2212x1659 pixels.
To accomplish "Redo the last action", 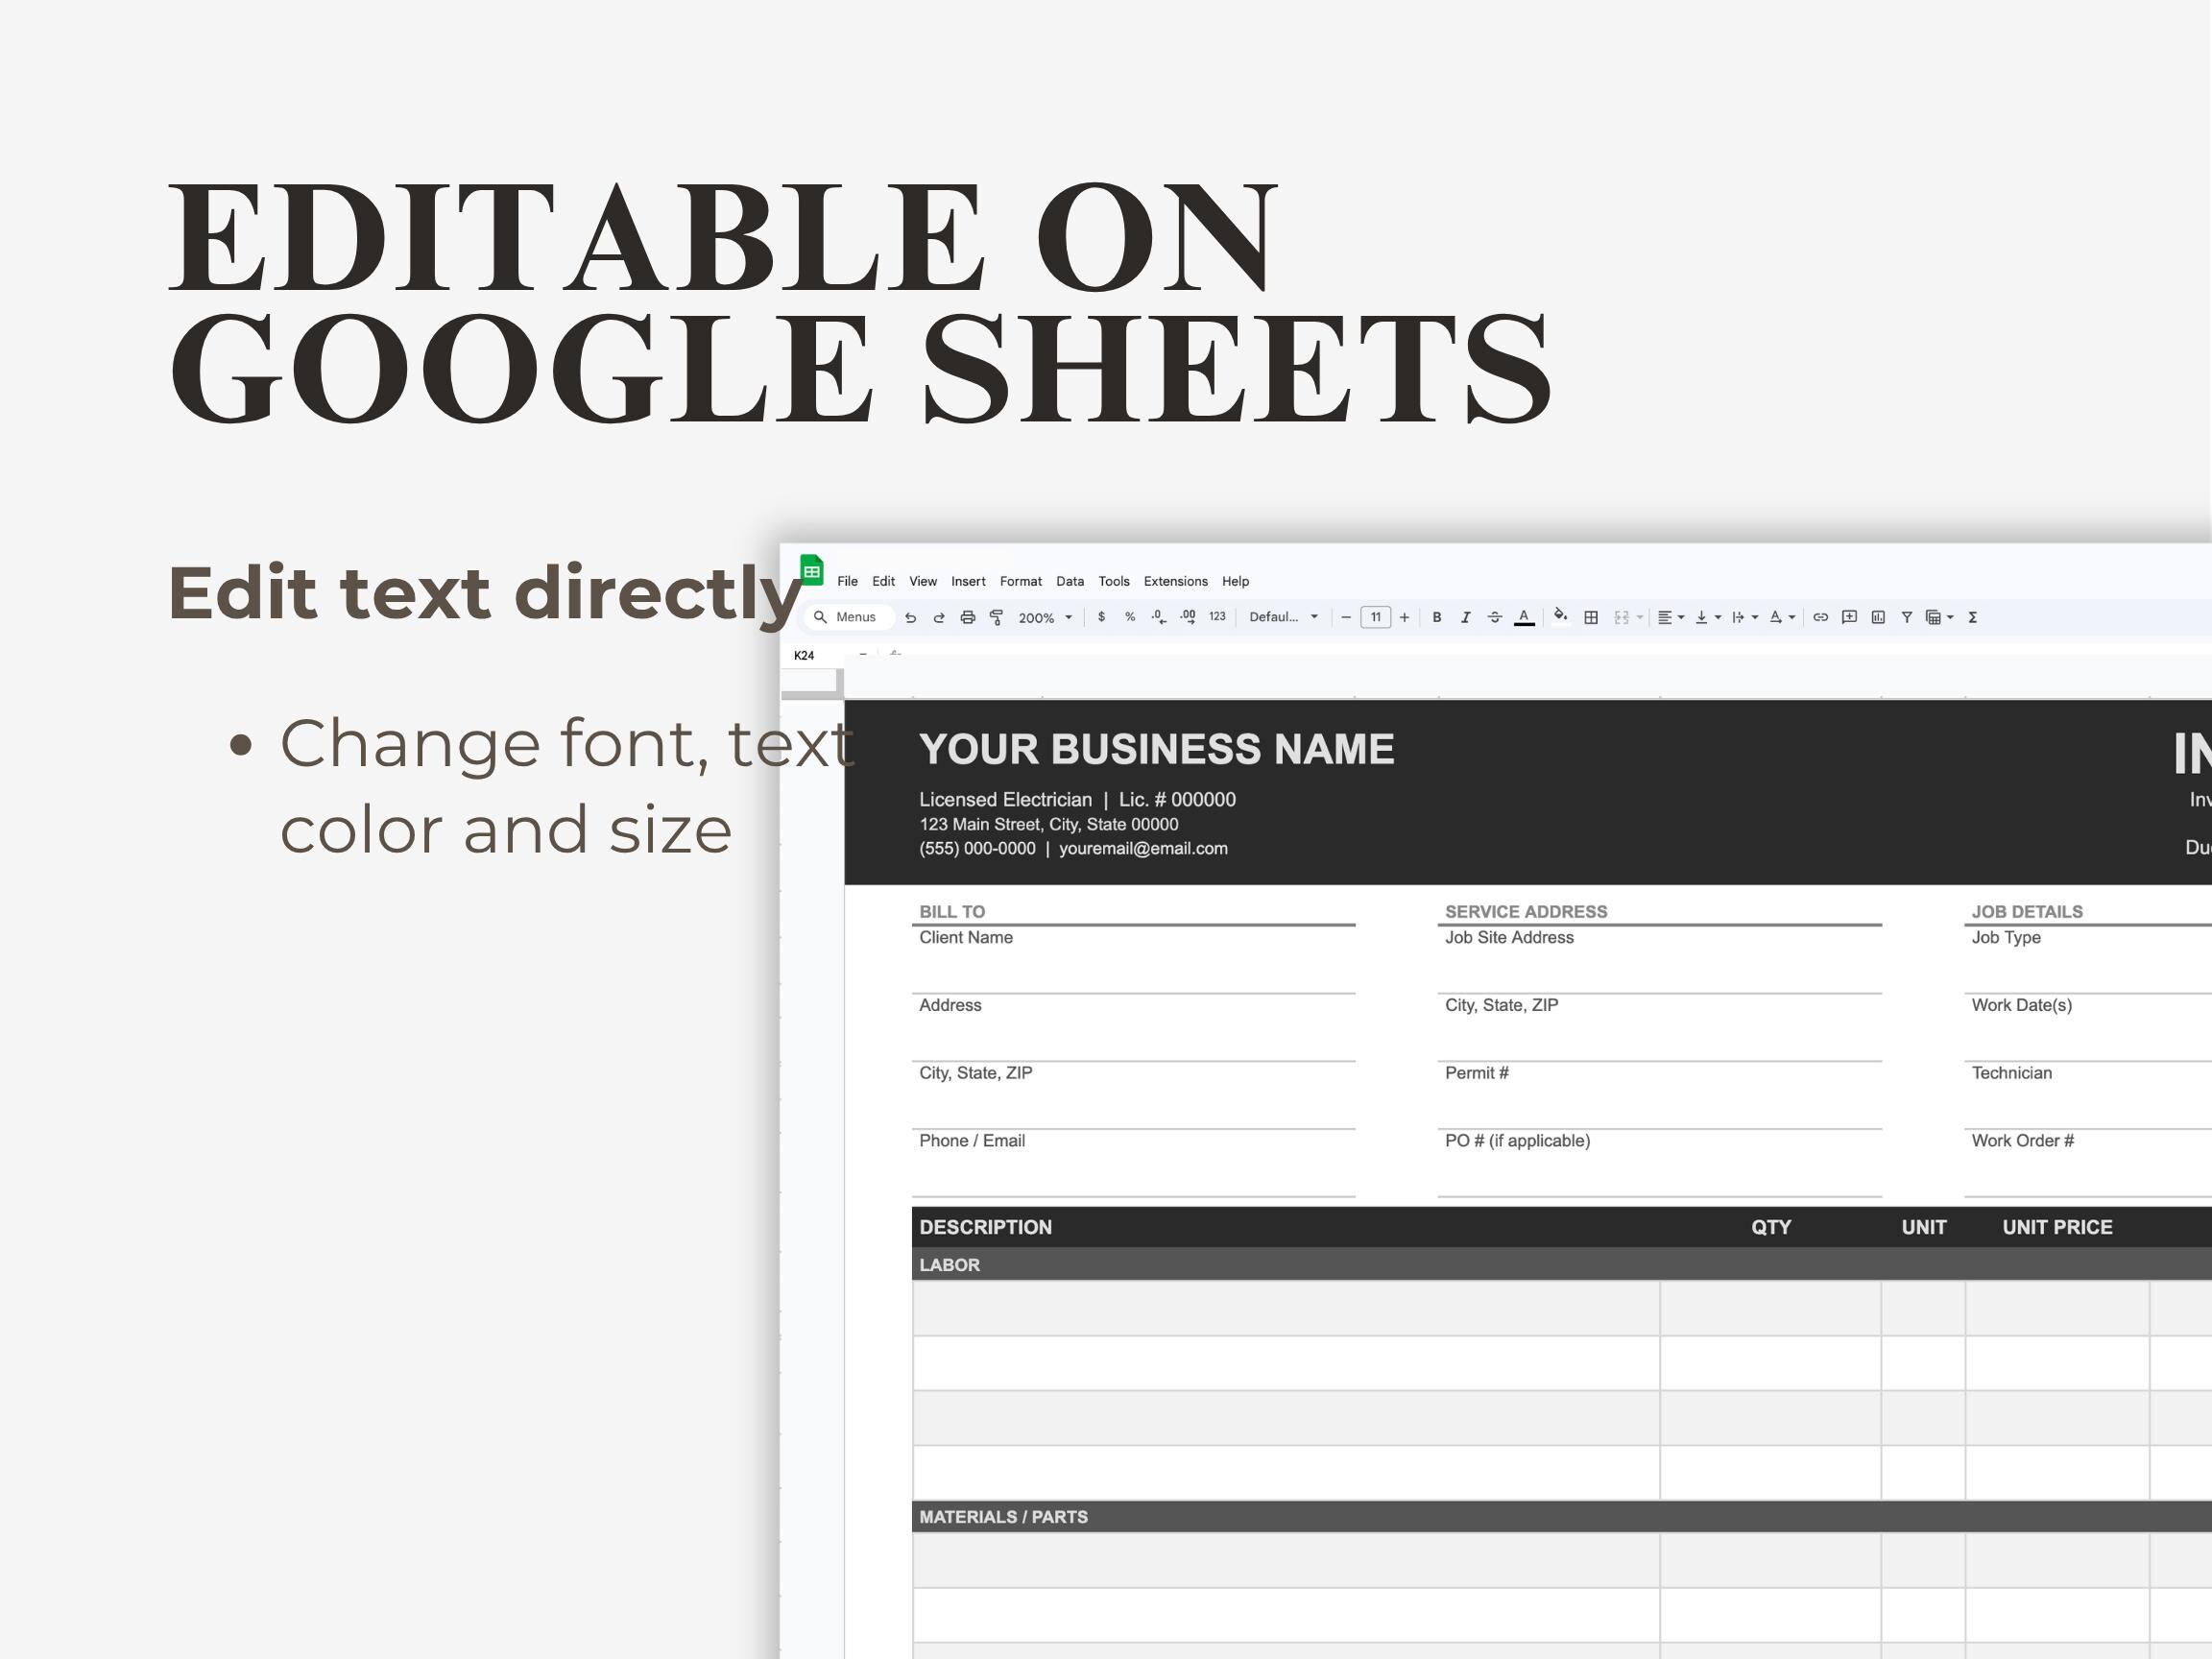I will click(939, 618).
